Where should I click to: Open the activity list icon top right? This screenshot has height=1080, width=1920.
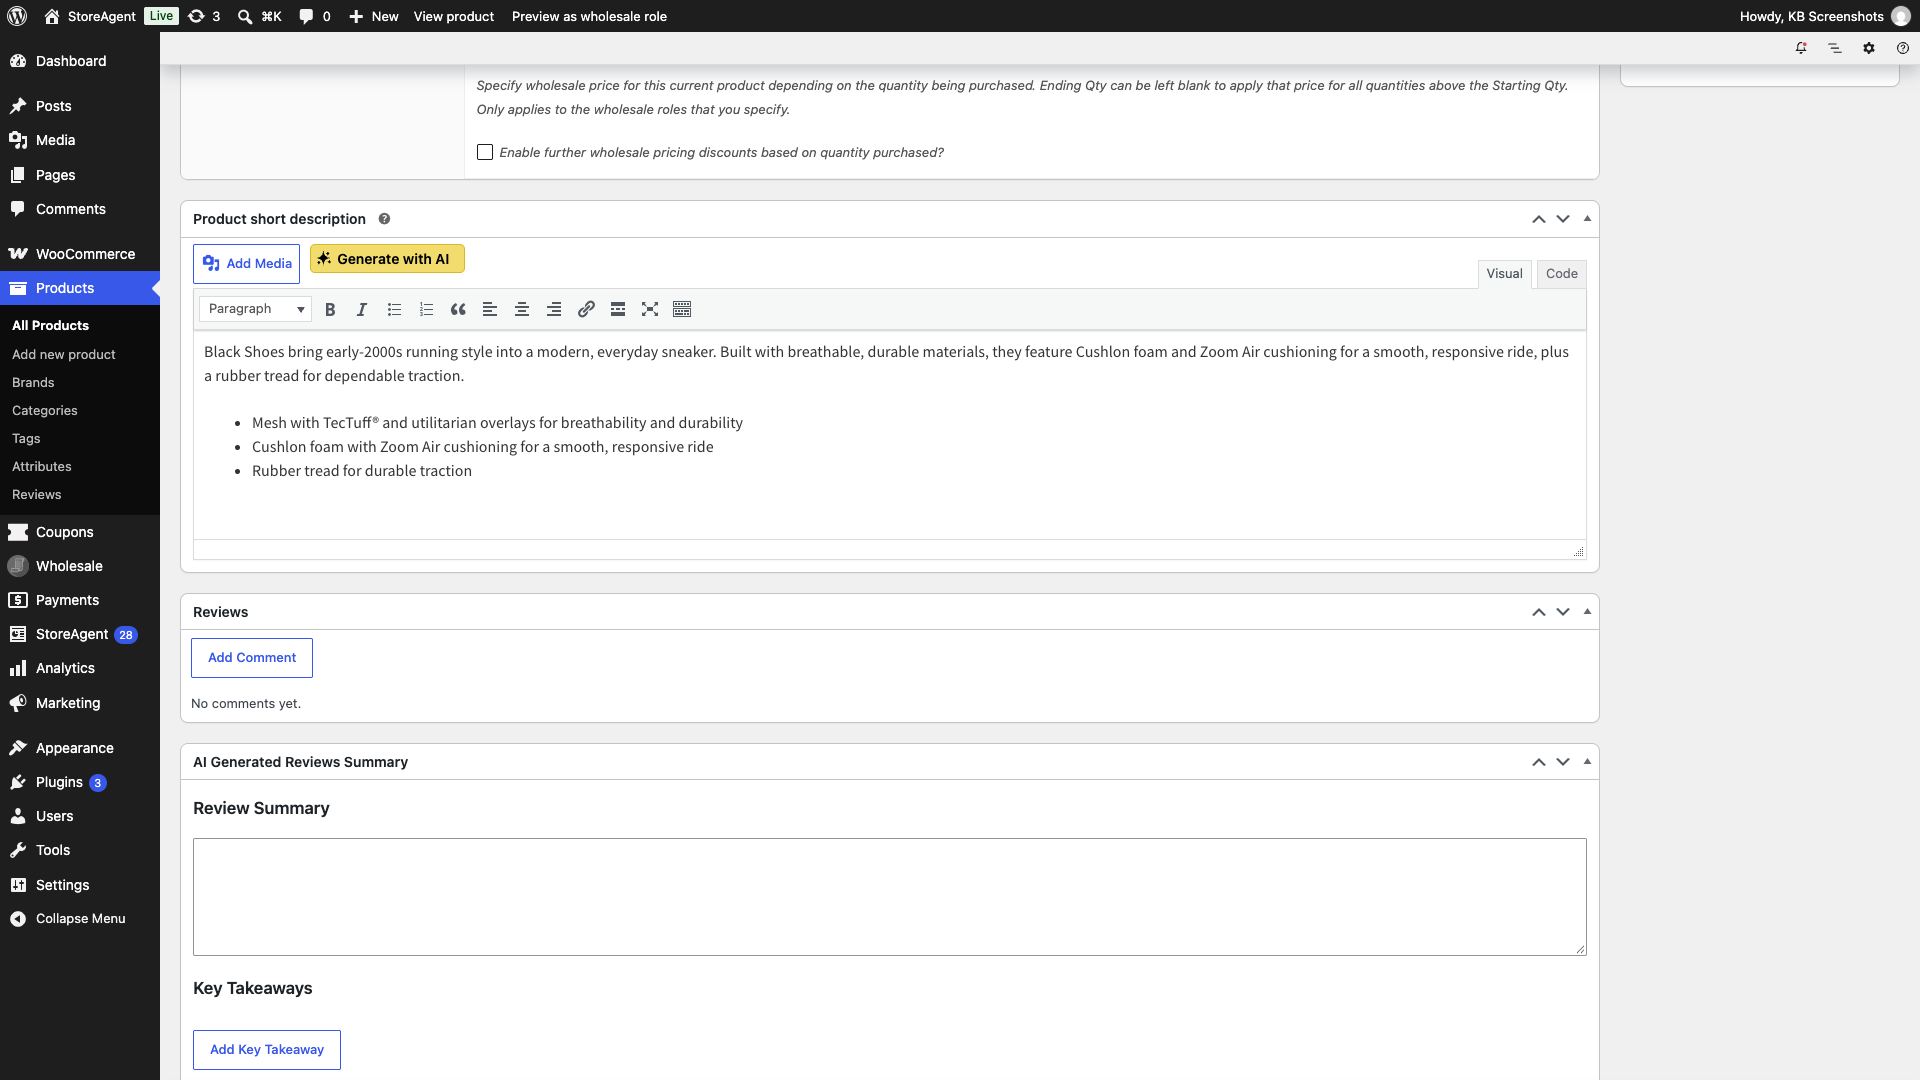pyautogui.click(x=1835, y=48)
